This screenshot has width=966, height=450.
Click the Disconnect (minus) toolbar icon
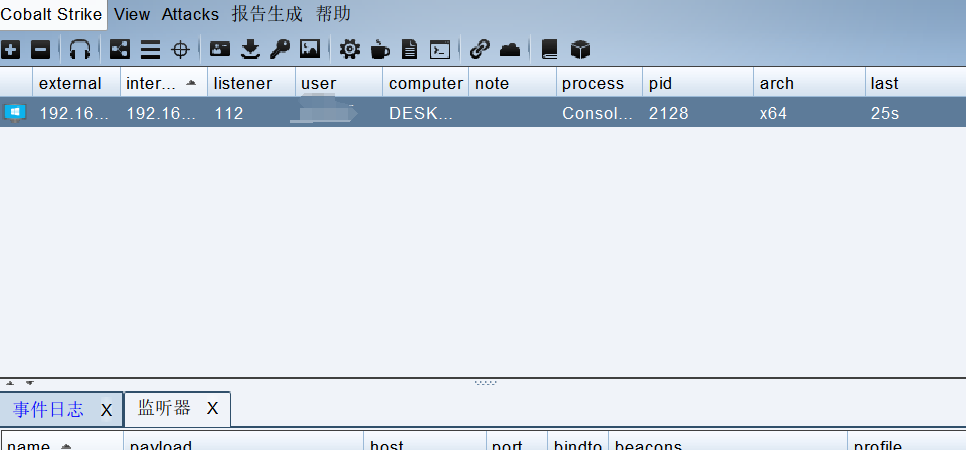point(40,49)
